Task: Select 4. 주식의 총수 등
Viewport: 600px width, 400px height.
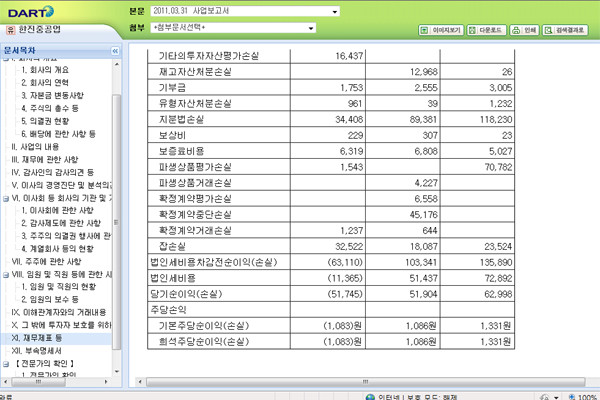Action: point(50,108)
